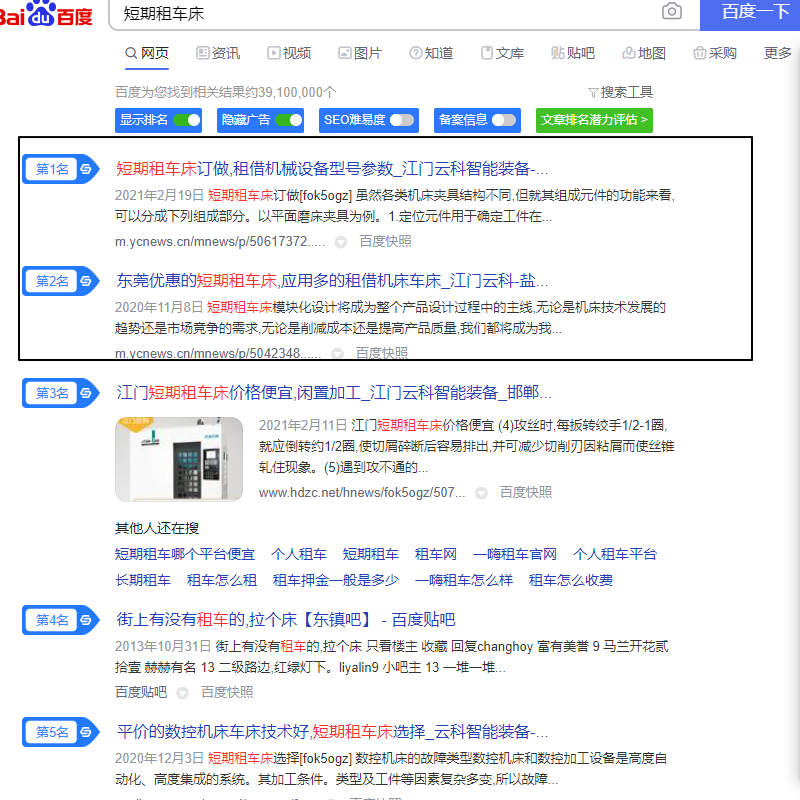The height and width of the screenshot is (800, 800).
Task: Open the 更多 tabs menu
Action: (778, 53)
